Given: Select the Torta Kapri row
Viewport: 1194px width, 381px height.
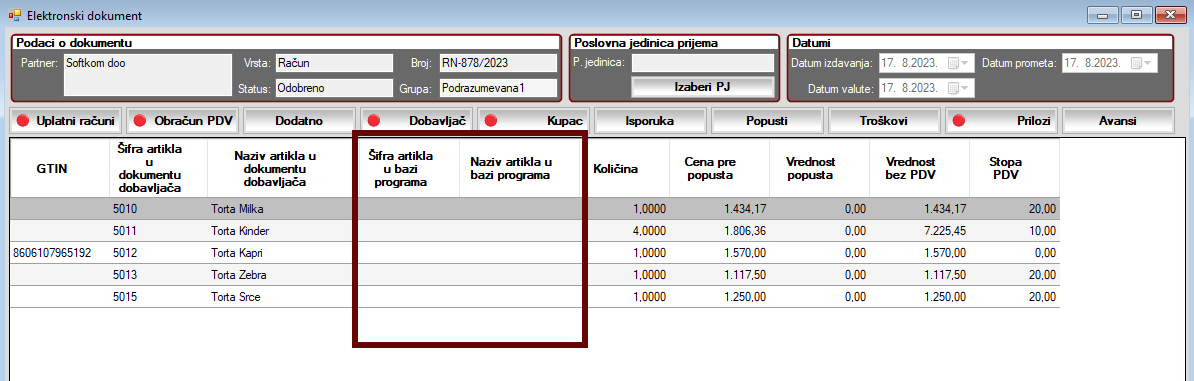Looking at the screenshot, I should tap(535, 253).
